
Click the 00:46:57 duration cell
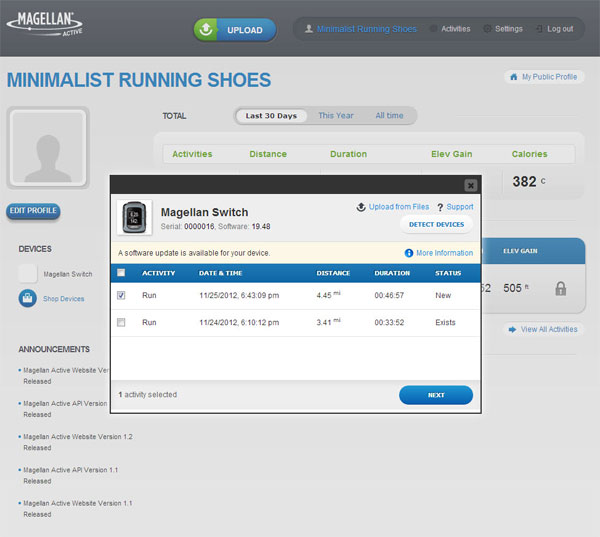click(389, 295)
